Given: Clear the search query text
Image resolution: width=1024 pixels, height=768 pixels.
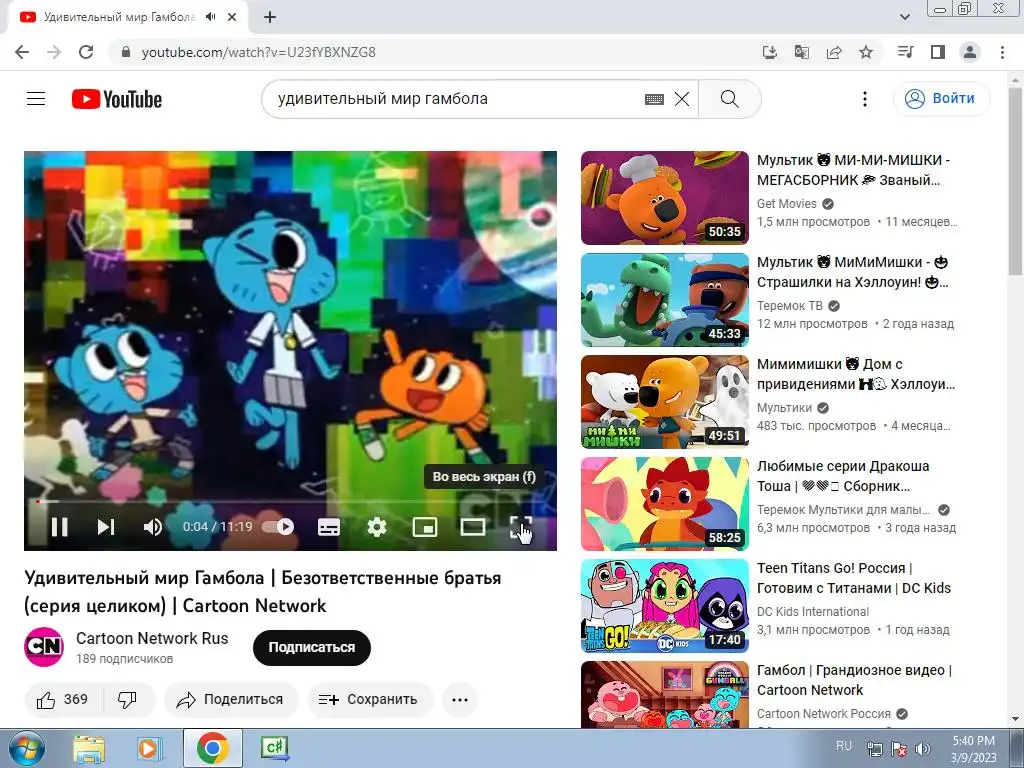Looking at the screenshot, I should 682,99.
